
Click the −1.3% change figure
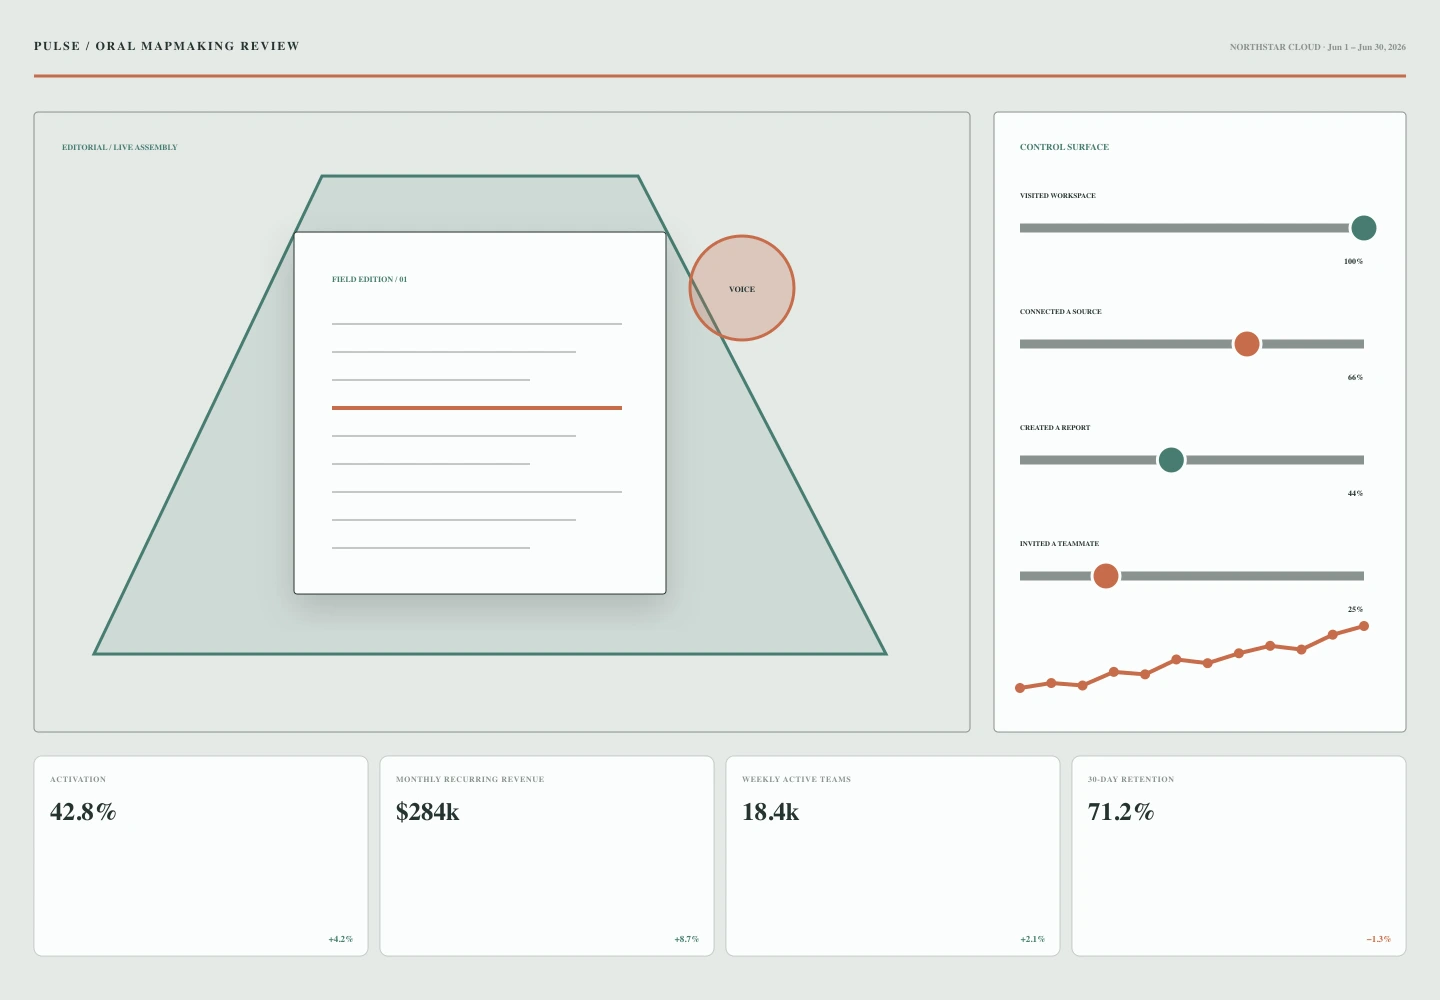click(x=1379, y=939)
